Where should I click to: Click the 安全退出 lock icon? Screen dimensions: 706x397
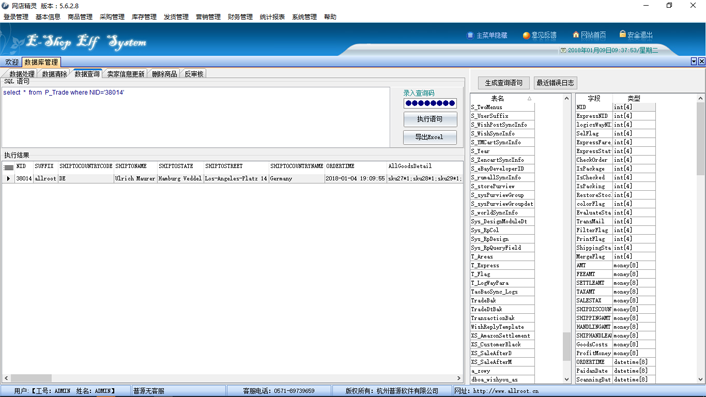pos(622,34)
